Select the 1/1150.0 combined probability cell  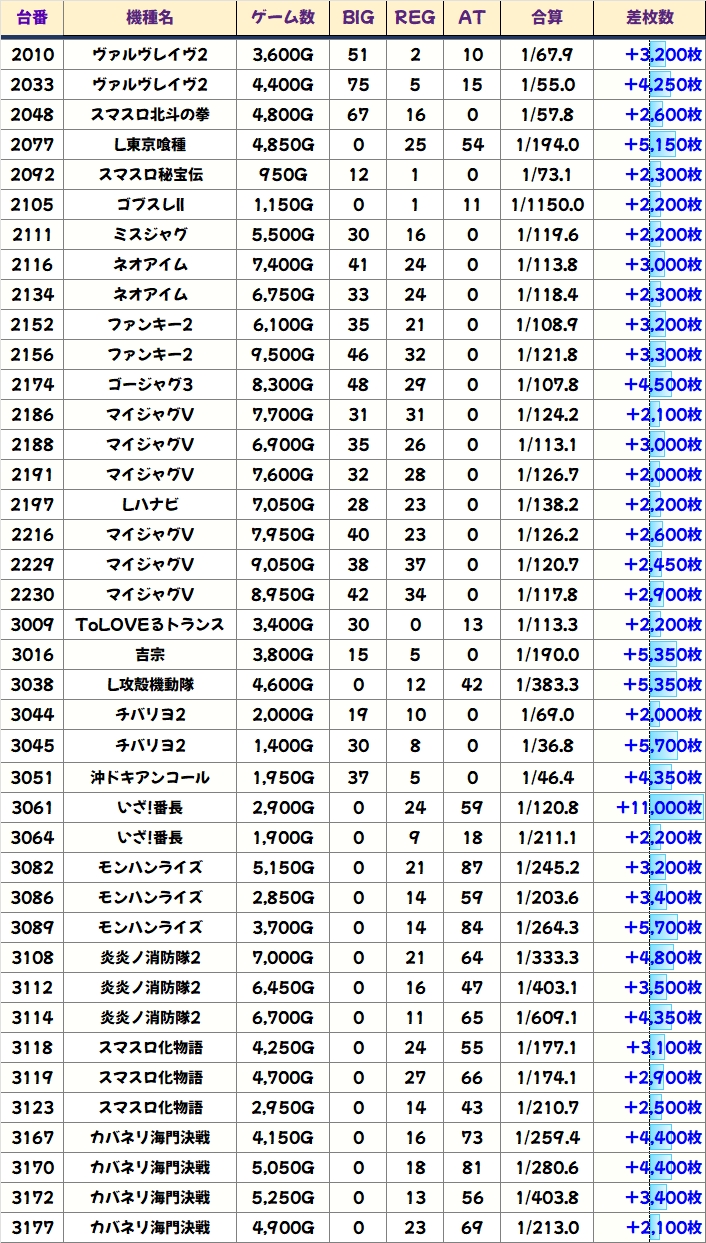(548, 205)
